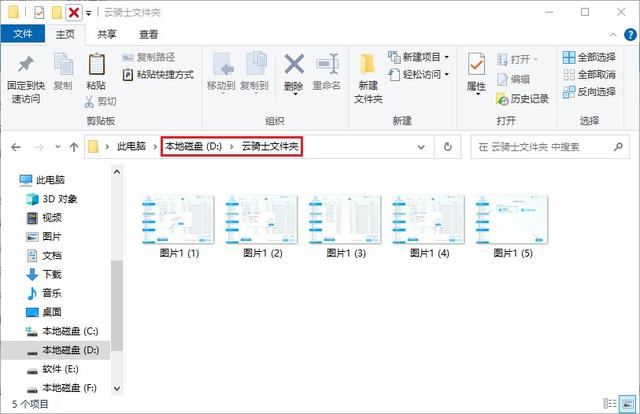640x414 pixels.
Task: Click the Up one level arrow
Action: coord(74,147)
